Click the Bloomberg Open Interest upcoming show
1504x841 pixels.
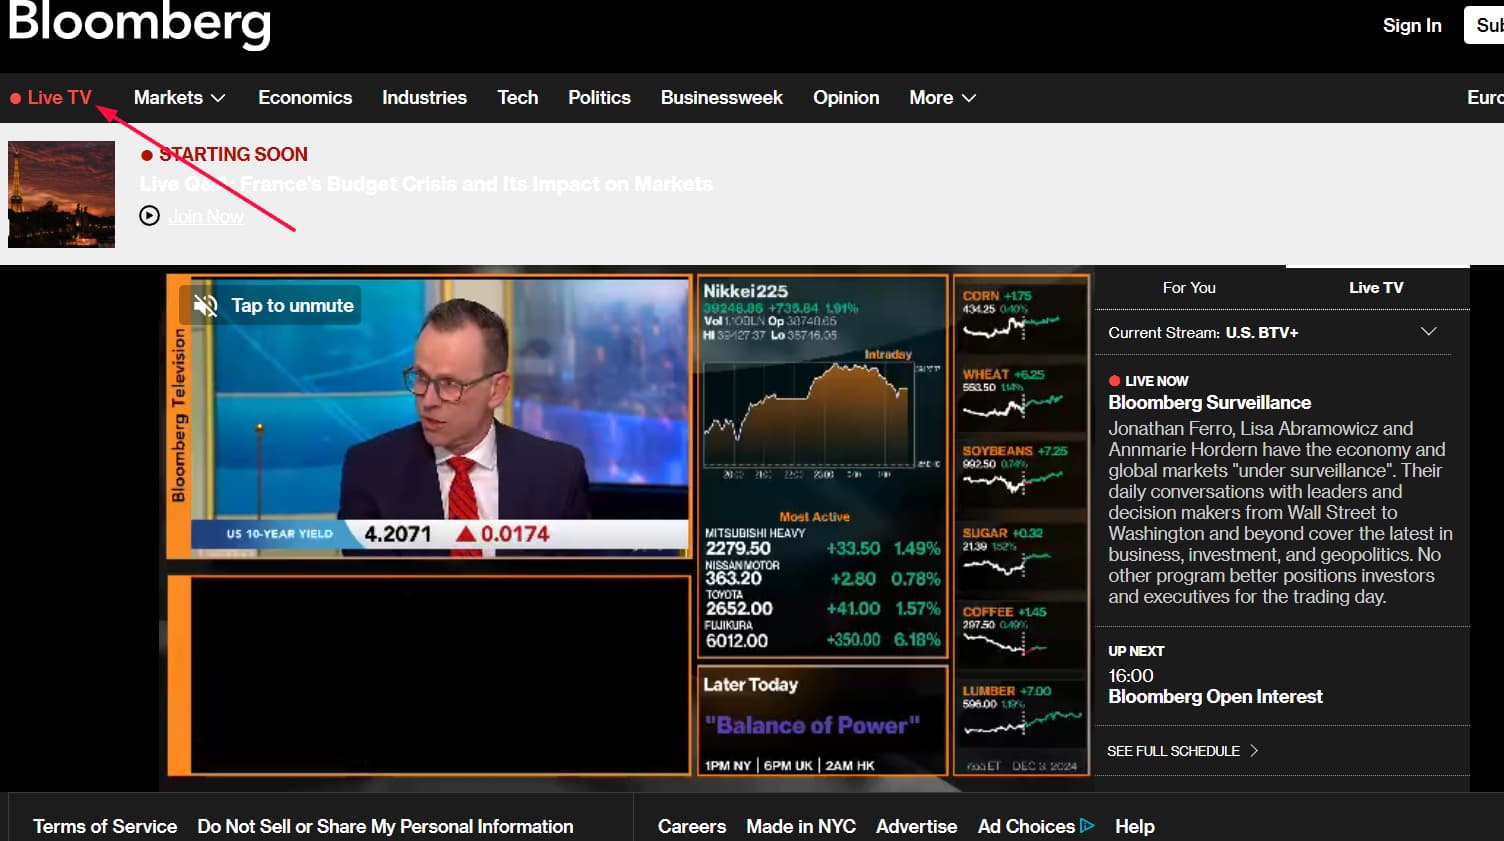coord(1215,696)
